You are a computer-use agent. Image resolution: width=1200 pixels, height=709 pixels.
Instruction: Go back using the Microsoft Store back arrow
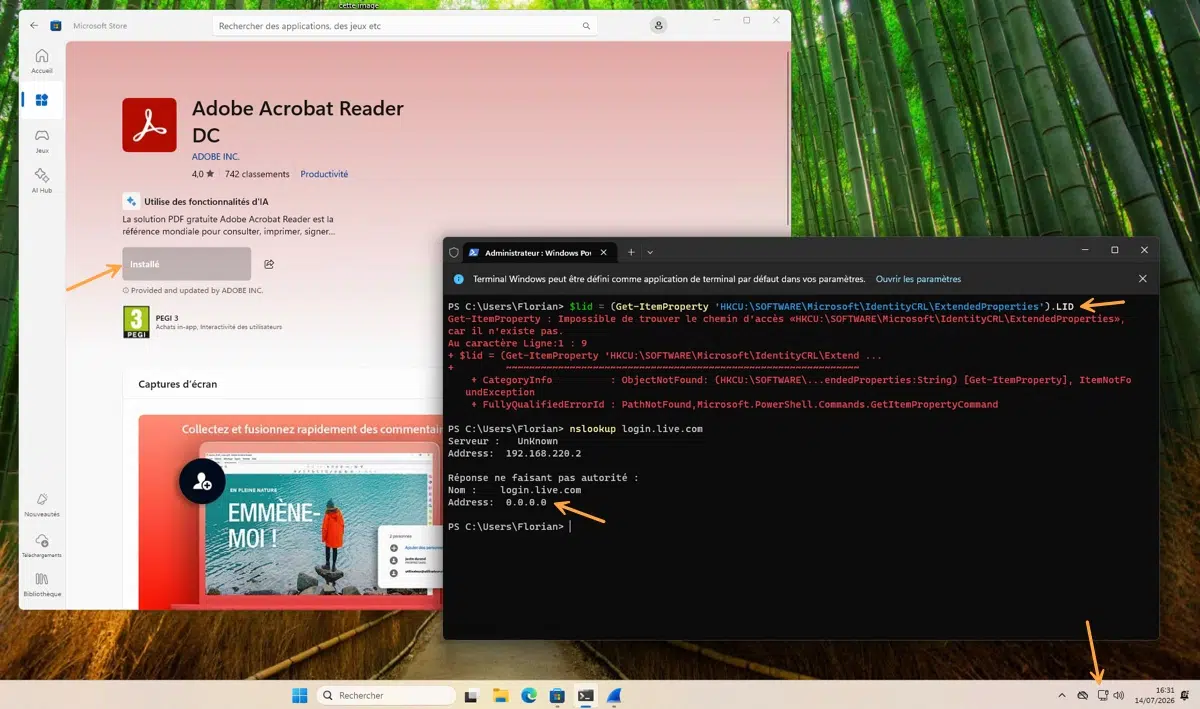coord(35,25)
